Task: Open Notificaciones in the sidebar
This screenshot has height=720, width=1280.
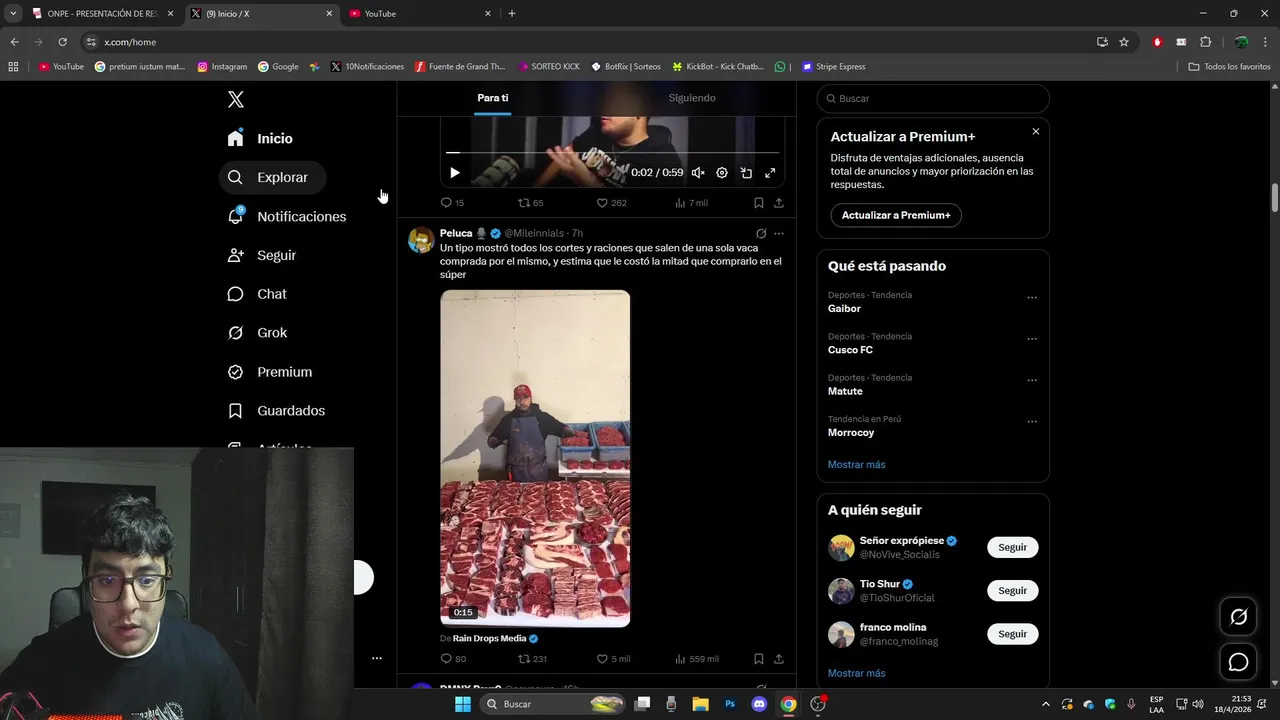Action: click(288, 216)
